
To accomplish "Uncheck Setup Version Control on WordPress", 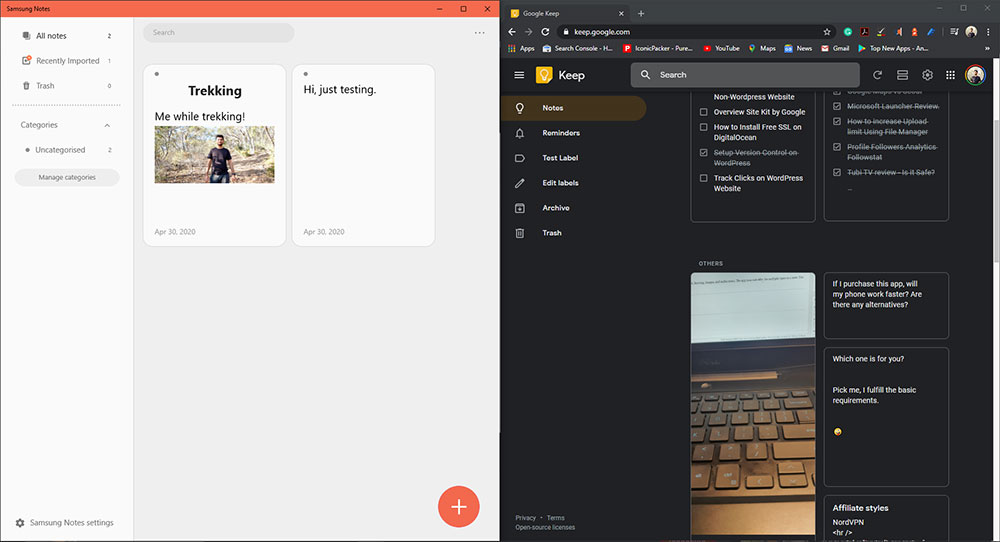I will click(x=703, y=153).
